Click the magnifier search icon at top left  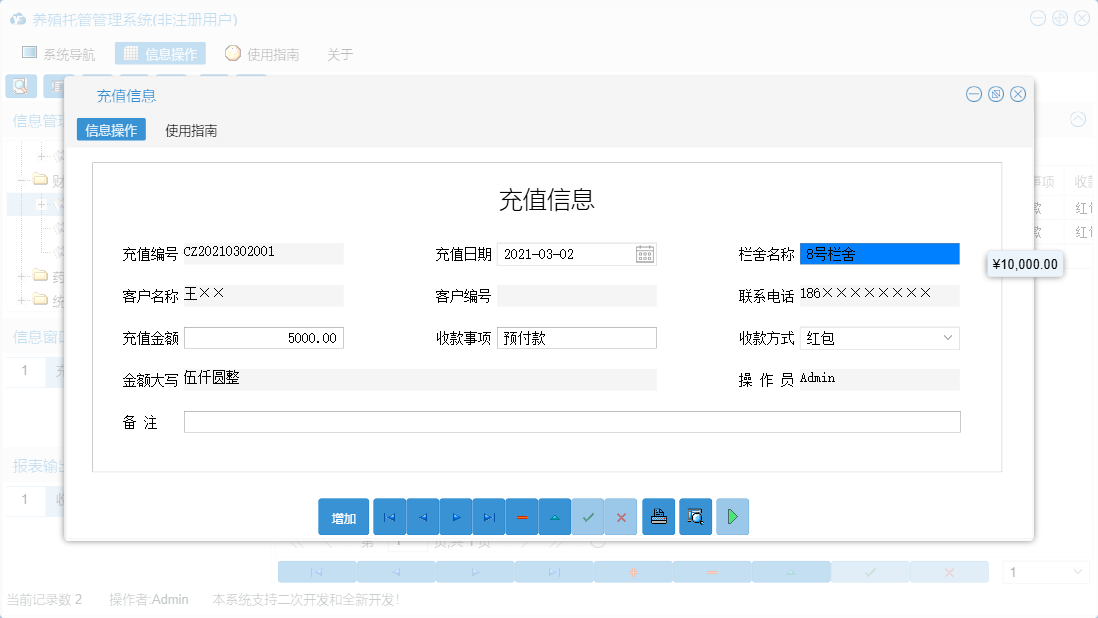coord(20,86)
